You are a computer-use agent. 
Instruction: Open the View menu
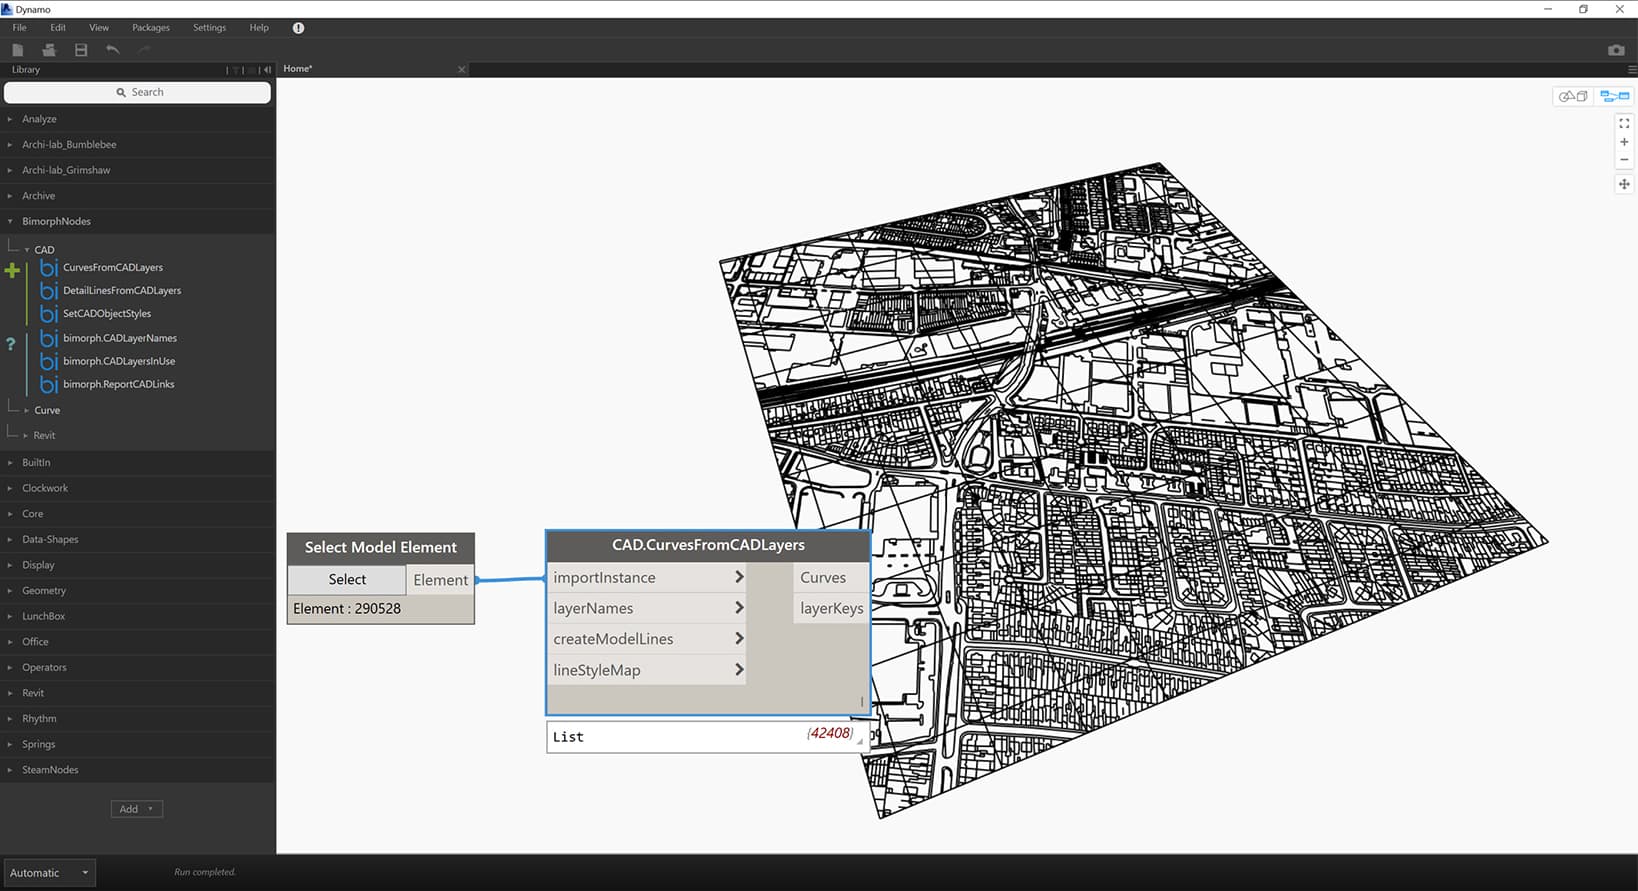pos(99,28)
